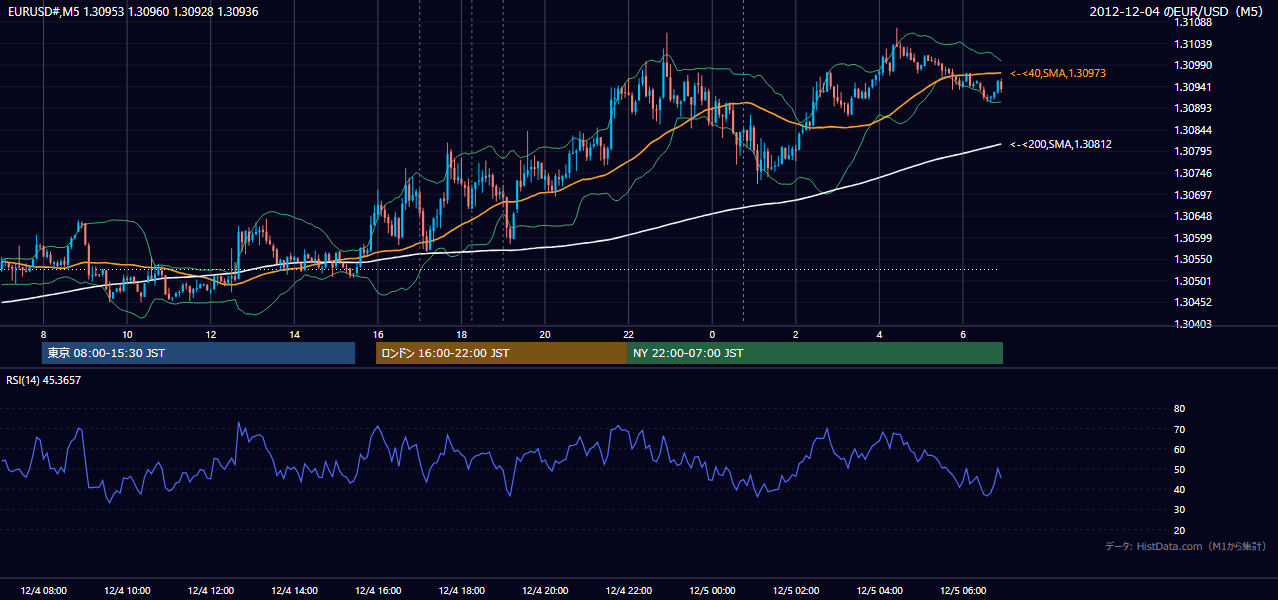This screenshot has width=1278, height=600.
Task: Click the 12/5 04:00 time label
Action: coord(880,591)
